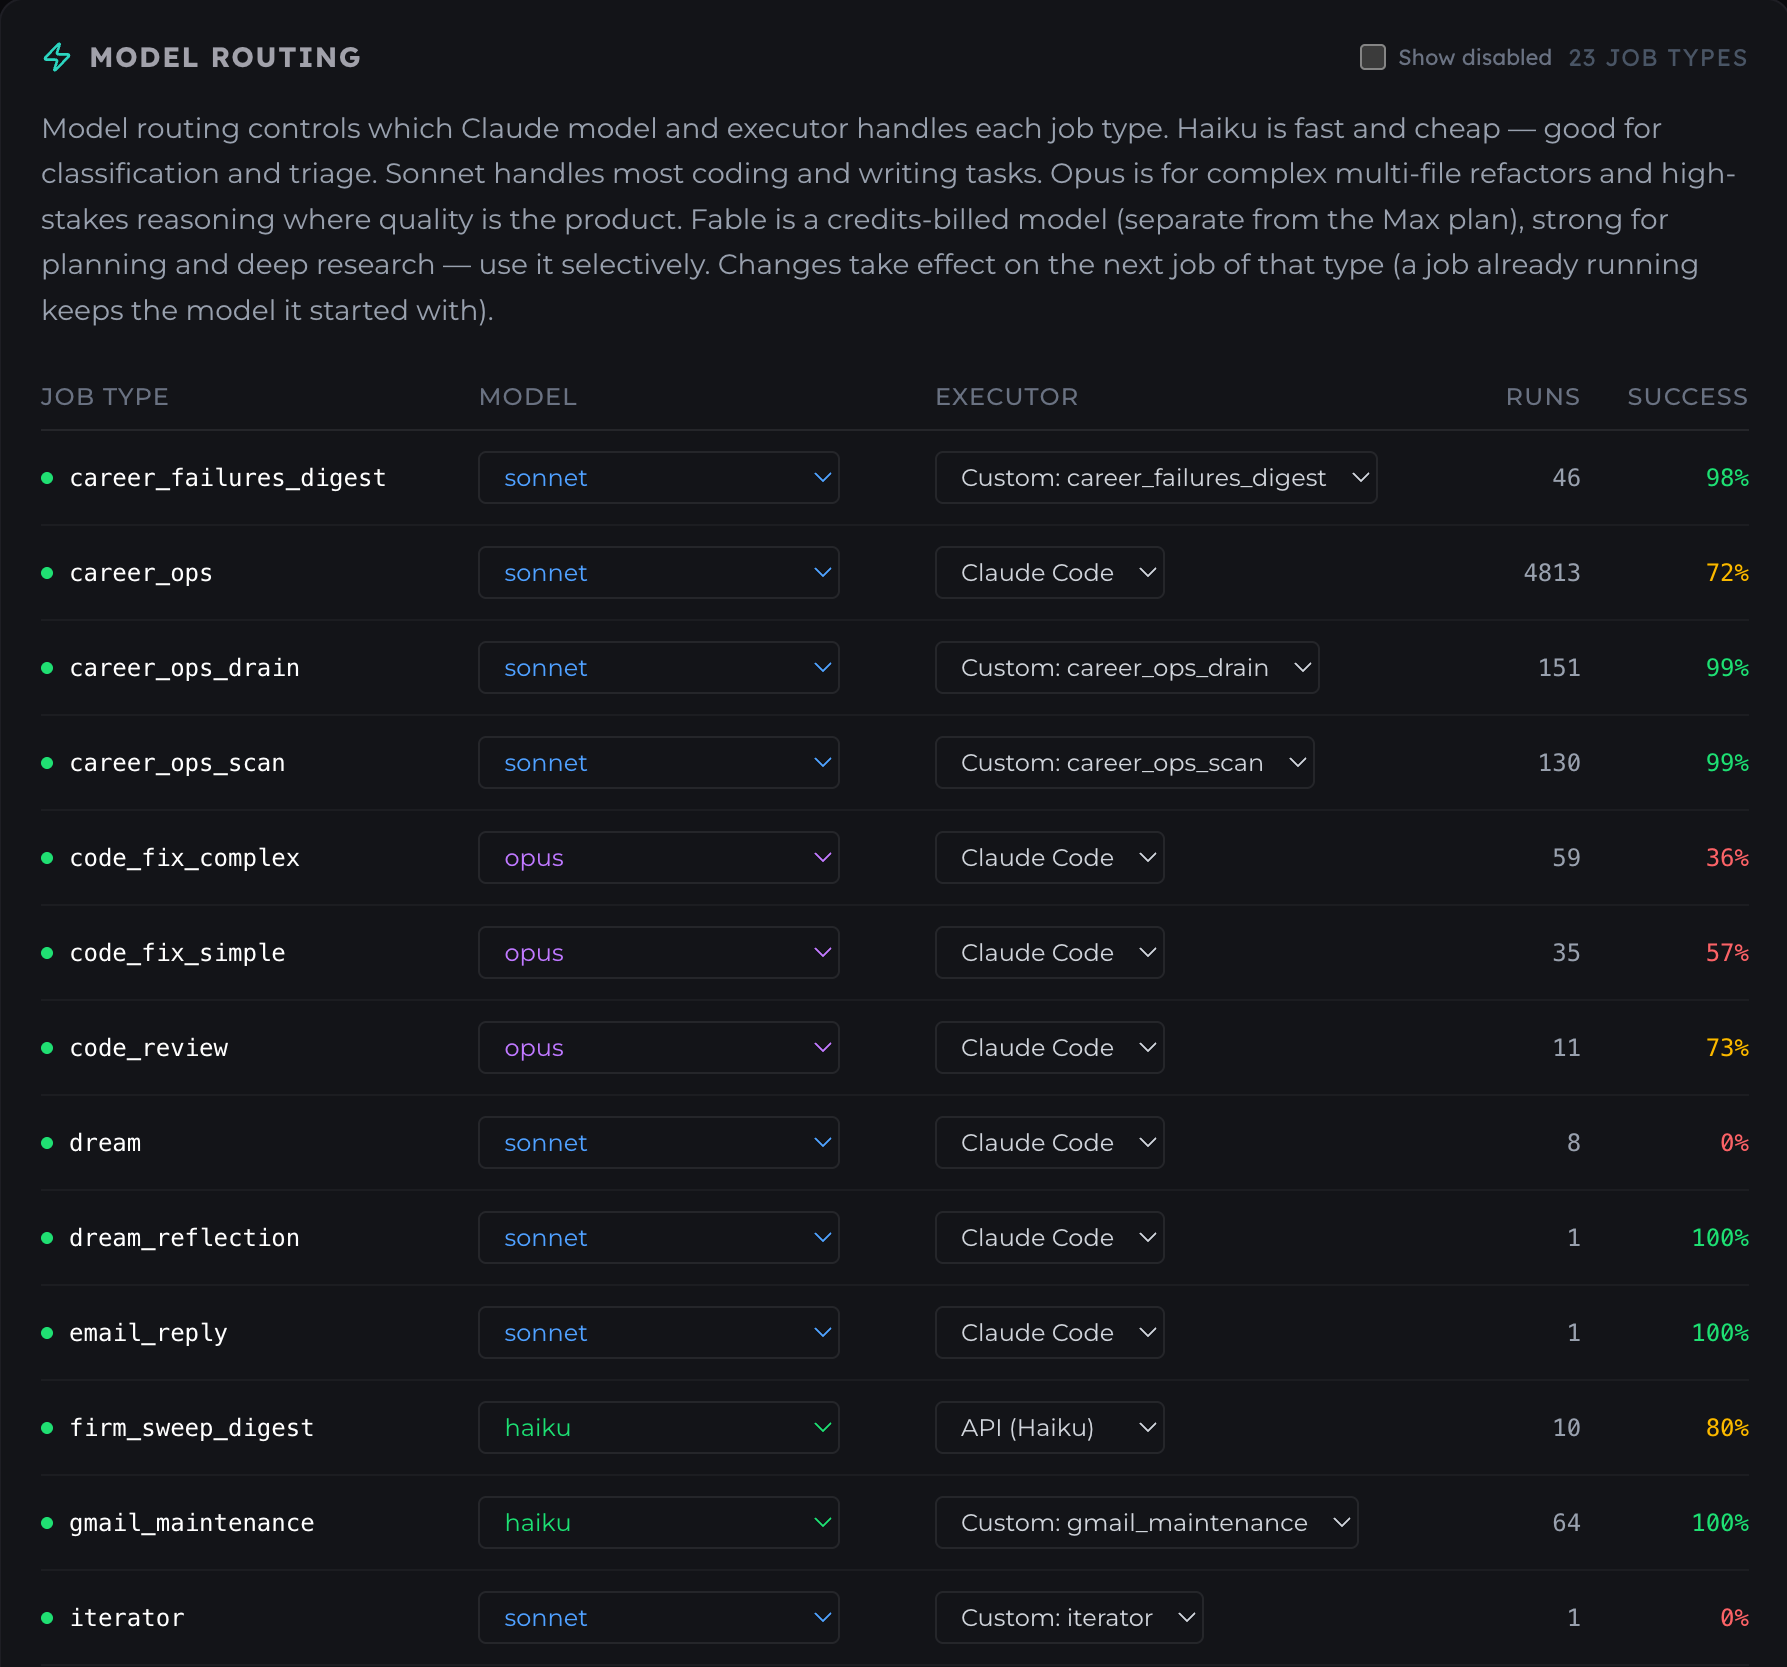Sort by the SUCCESS column header
Viewport: 1787px width, 1667px height.
click(x=1687, y=397)
